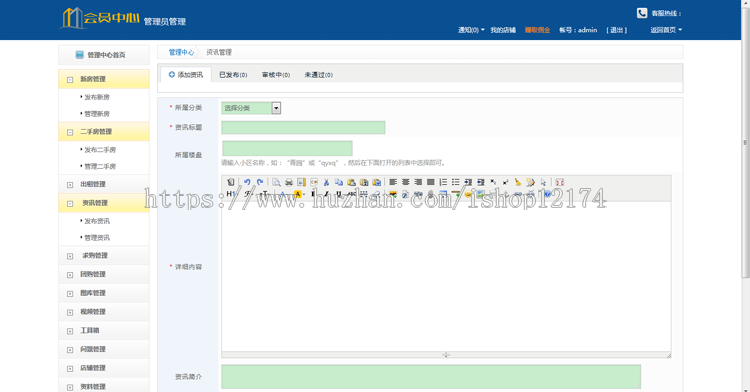The height and width of the screenshot is (392, 750).
Task: Switch to the 已发布(0) tab
Action: pyautogui.click(x=233, y=75)
